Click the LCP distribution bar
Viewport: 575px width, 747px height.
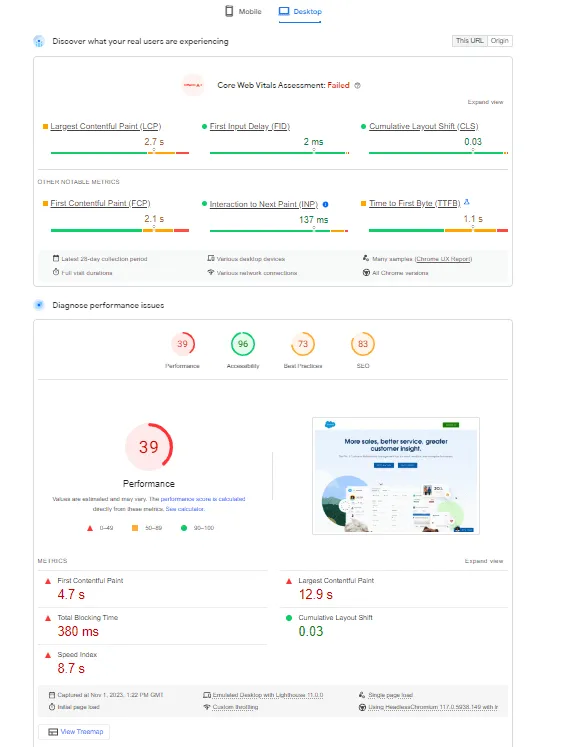(x=120, y=153)
